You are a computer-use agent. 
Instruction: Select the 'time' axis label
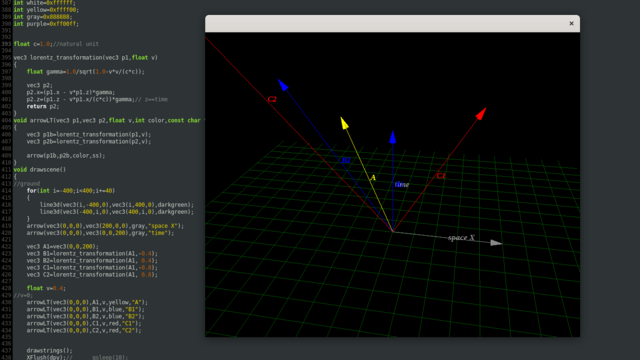tap(402, 184)
